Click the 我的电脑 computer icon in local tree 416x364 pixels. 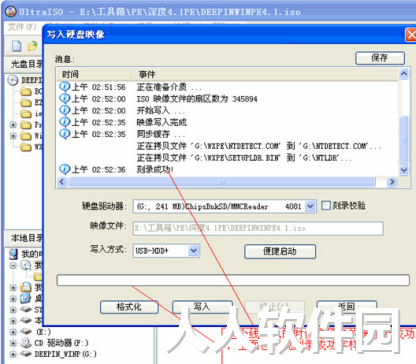point(13,254)
